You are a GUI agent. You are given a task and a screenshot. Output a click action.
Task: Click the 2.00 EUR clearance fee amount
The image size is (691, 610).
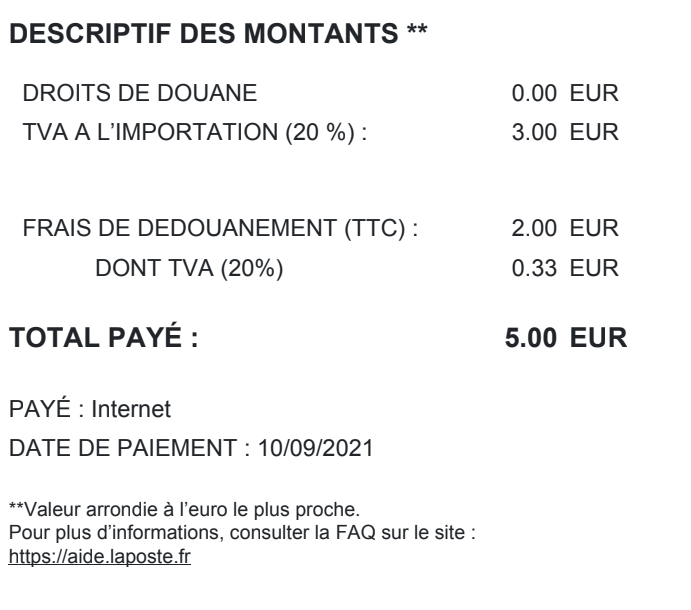tap(565, 229)
